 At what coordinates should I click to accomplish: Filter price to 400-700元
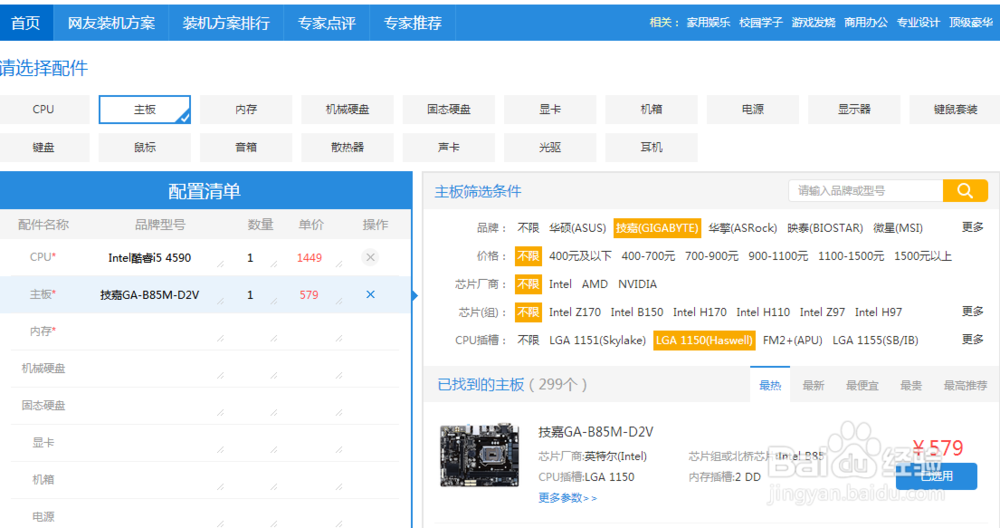[x=648, y=256]
